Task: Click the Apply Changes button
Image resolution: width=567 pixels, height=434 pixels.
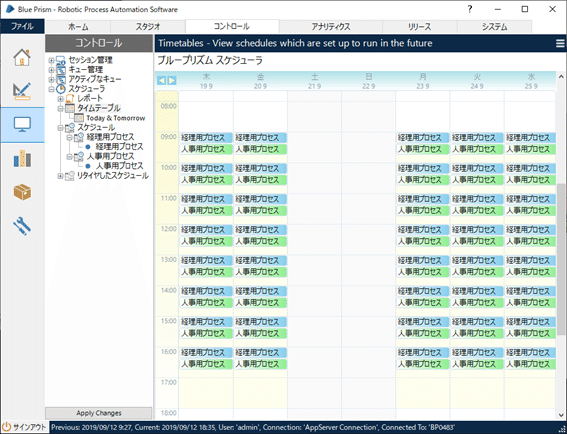Action: [98, 413]
